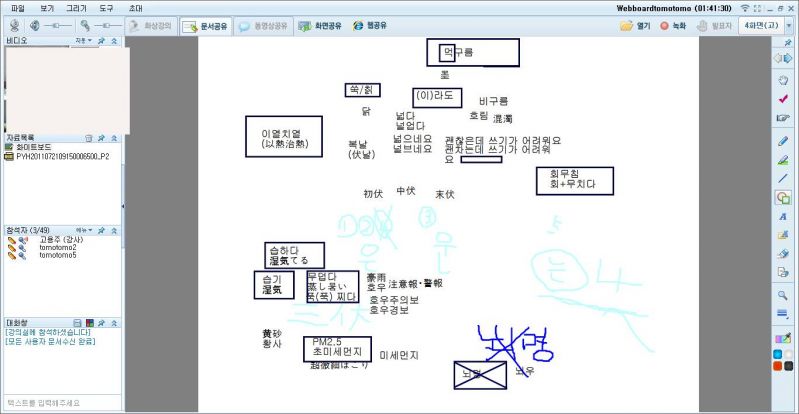Pick the hand pan tool
The height and width of the screenshot is (414, 799).
point(783,80)
